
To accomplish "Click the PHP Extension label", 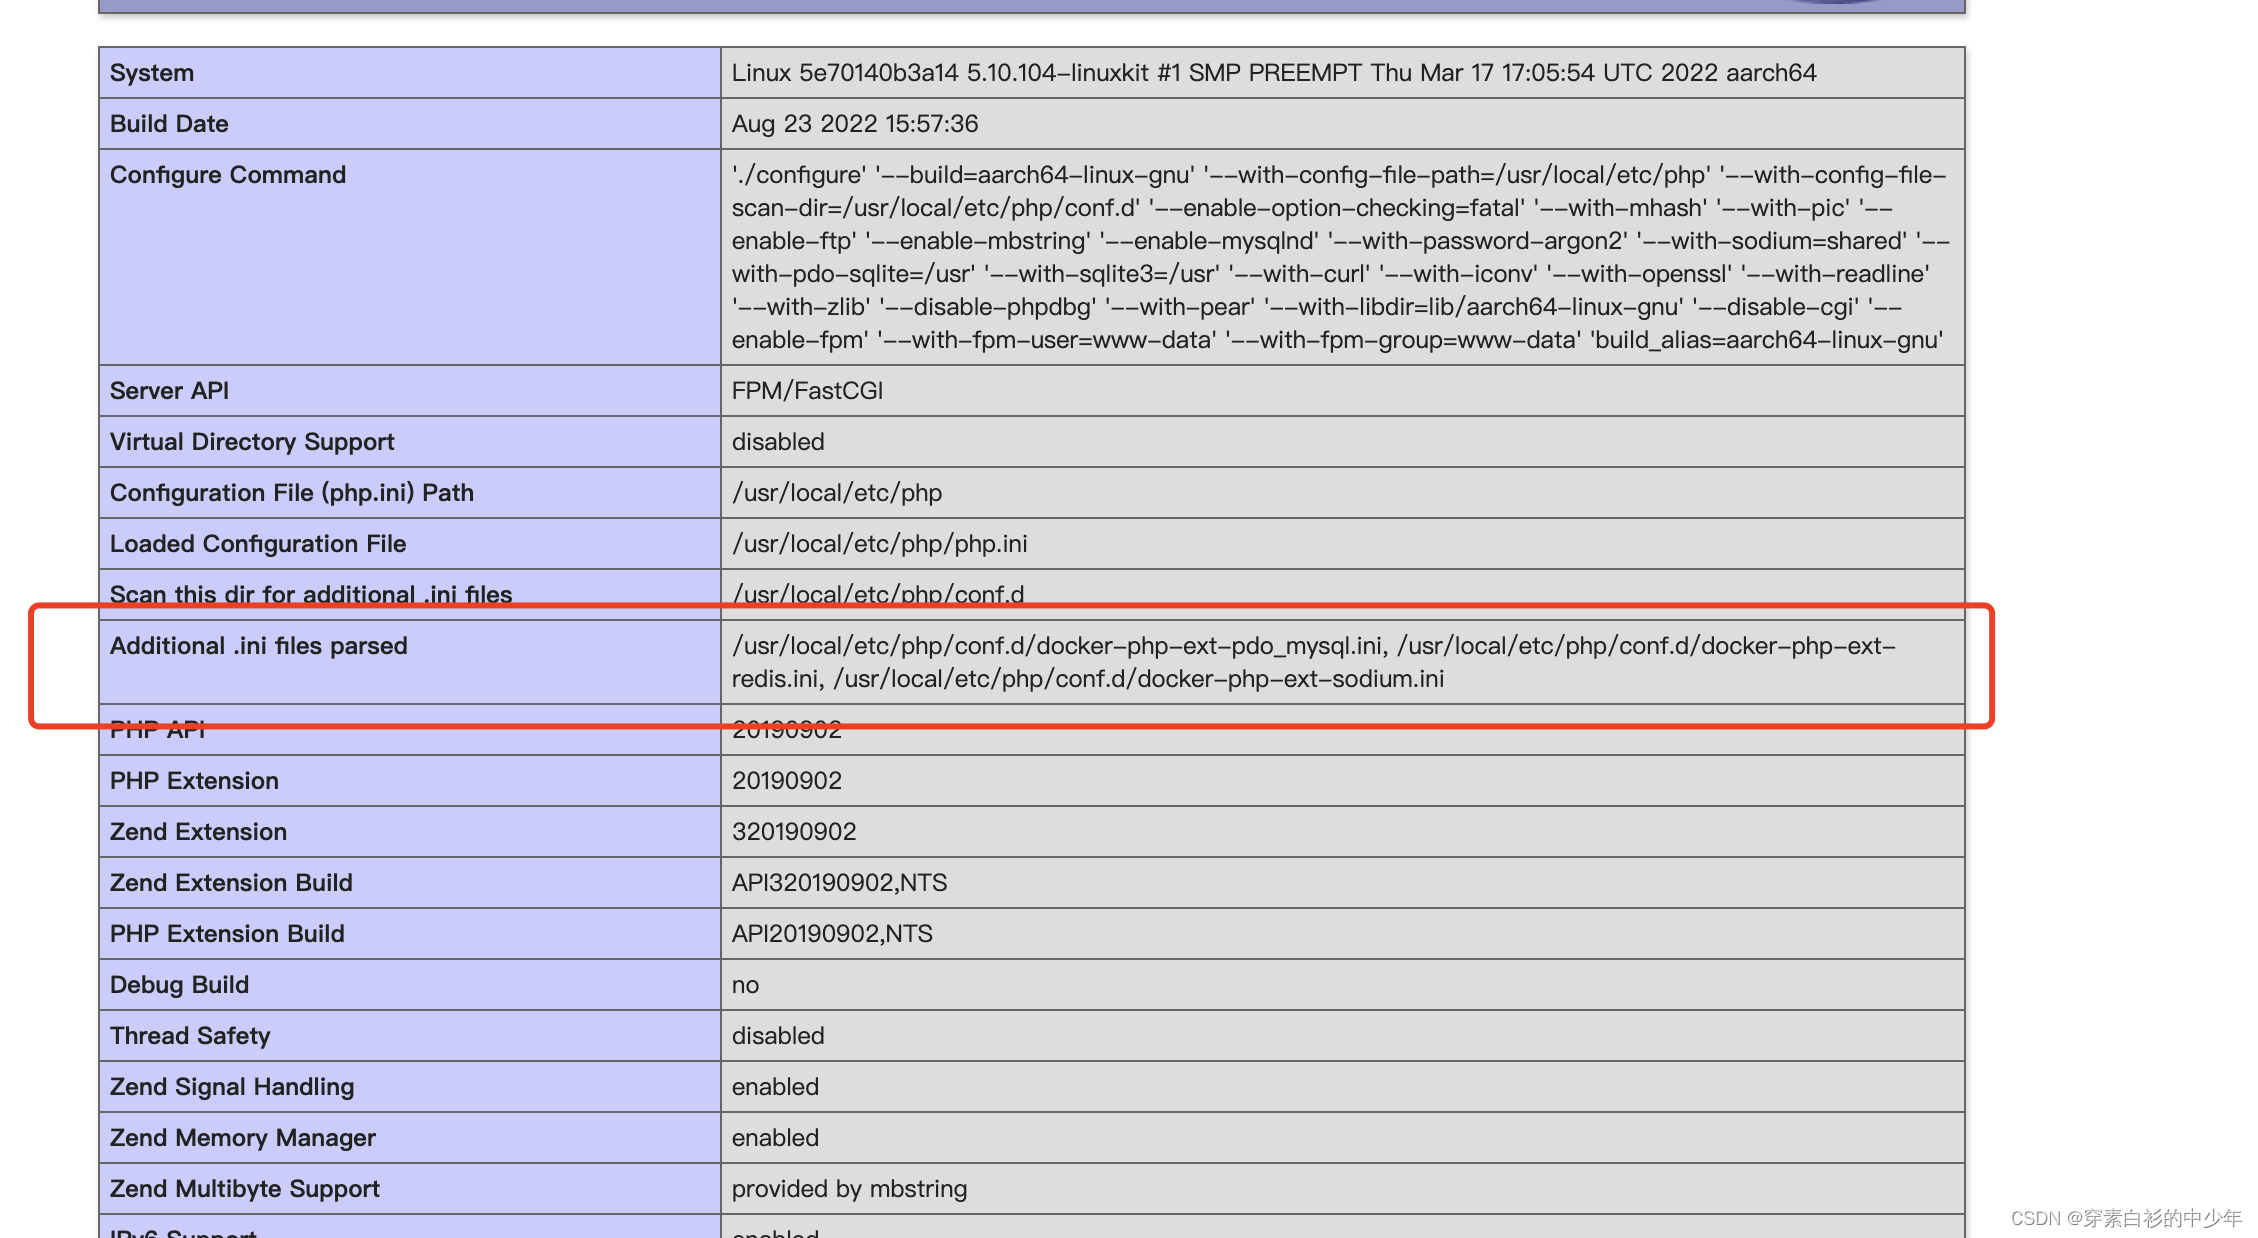I will pos(194,781).
